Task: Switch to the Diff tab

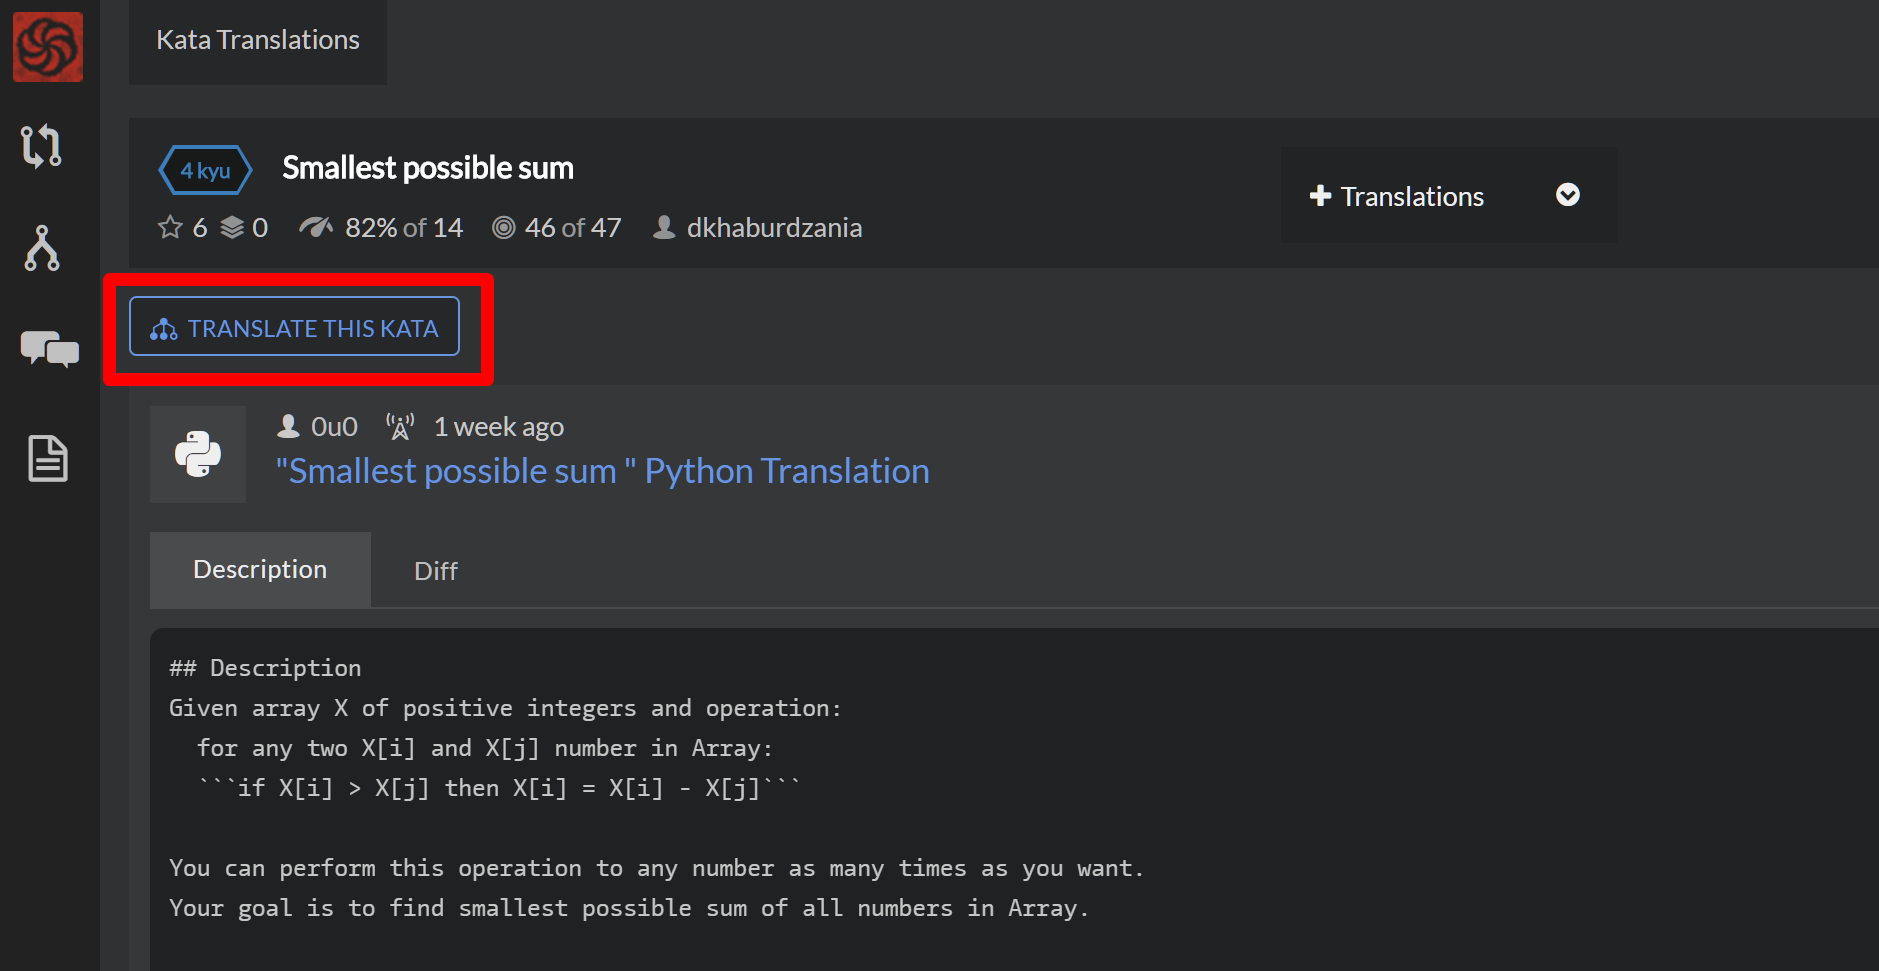Action: point(435,571)
